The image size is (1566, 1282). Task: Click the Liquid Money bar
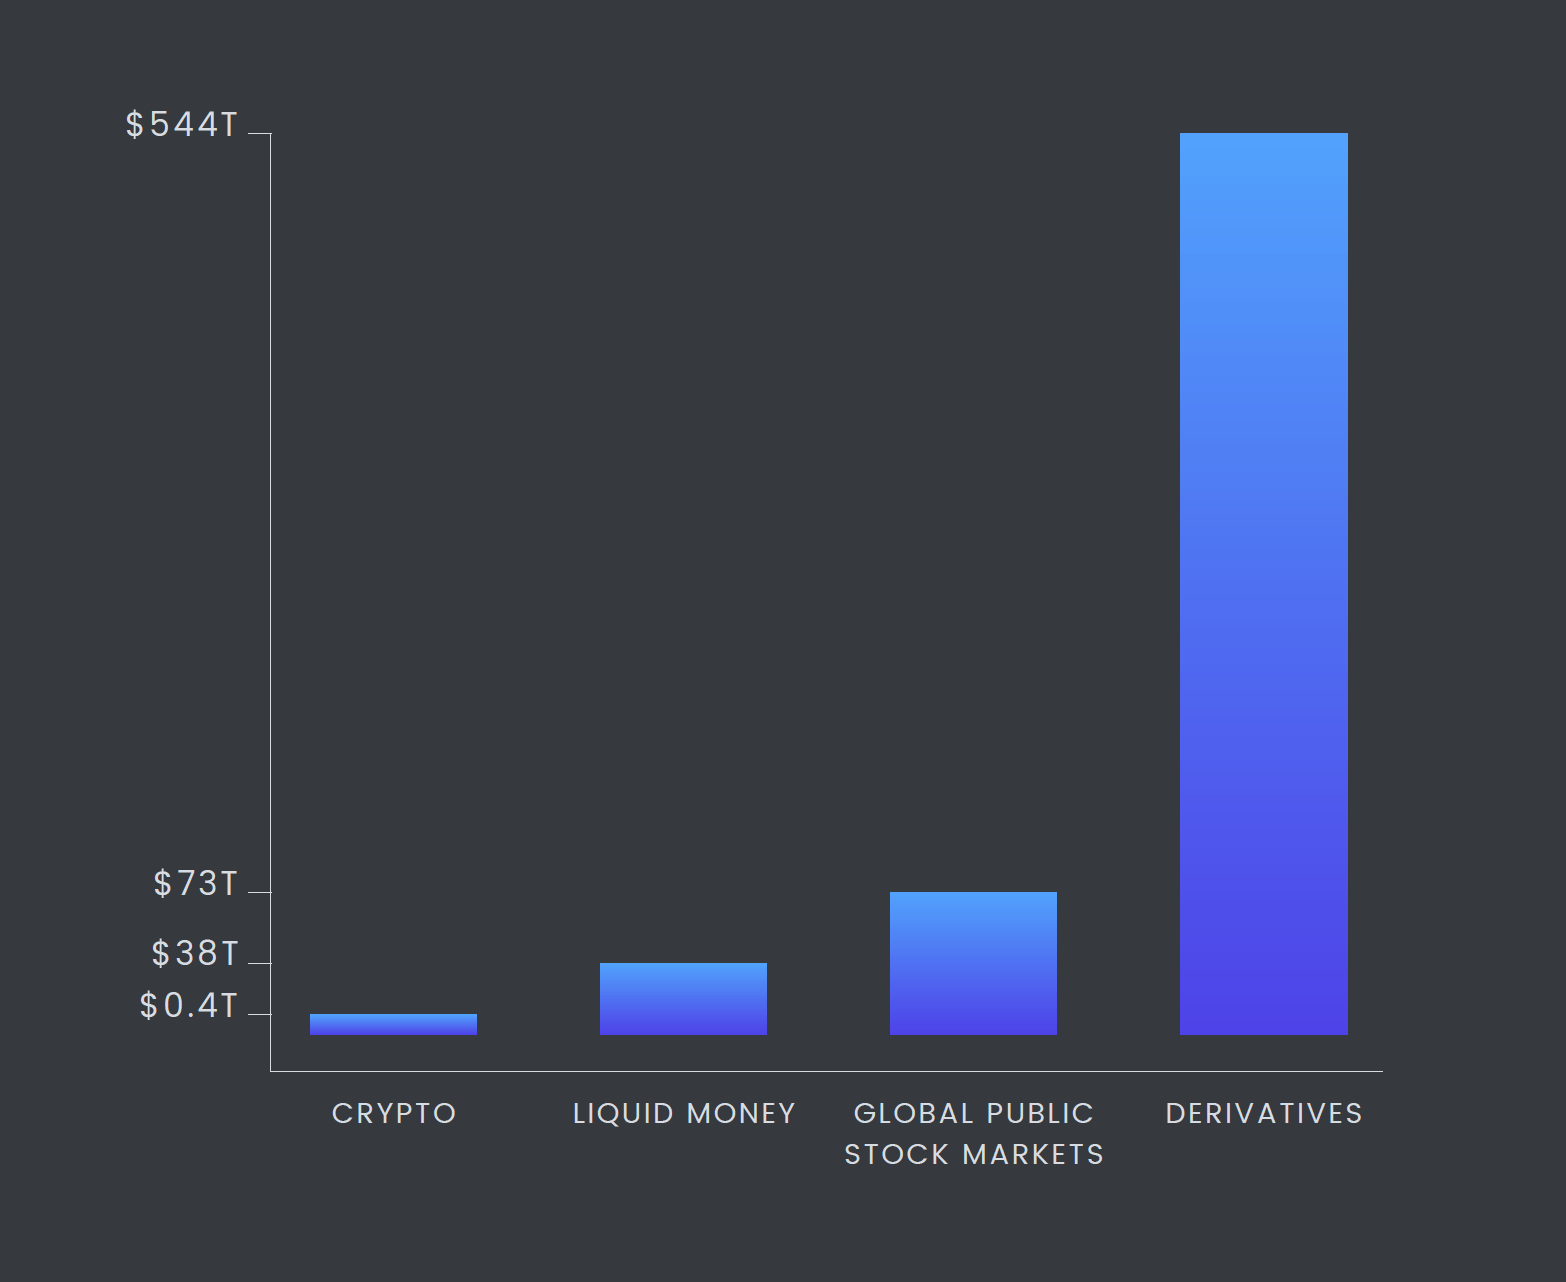click(x=683, y=999)
